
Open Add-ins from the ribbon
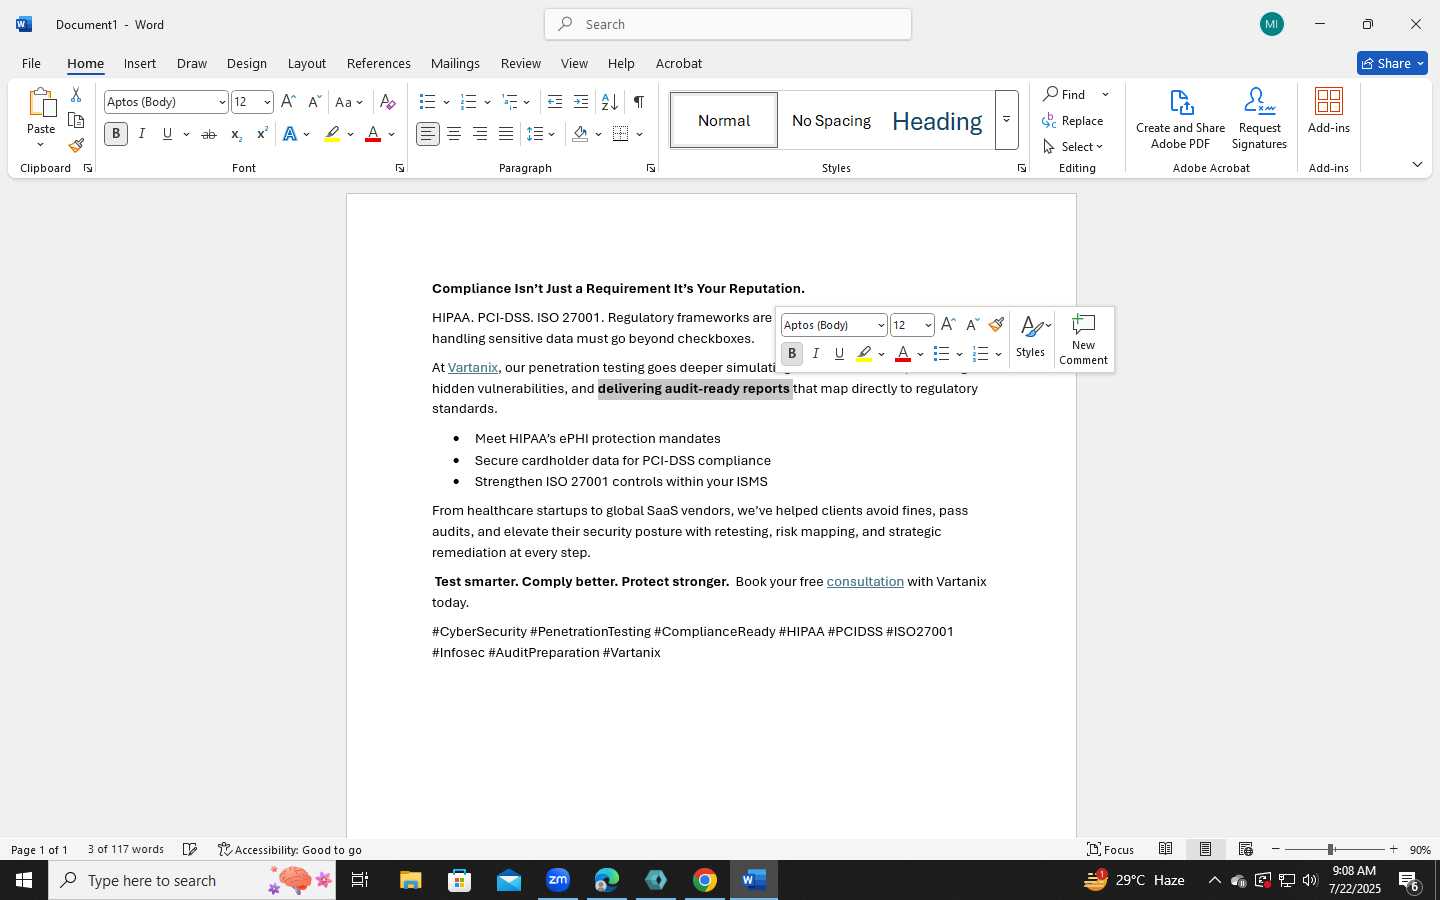1329,111
